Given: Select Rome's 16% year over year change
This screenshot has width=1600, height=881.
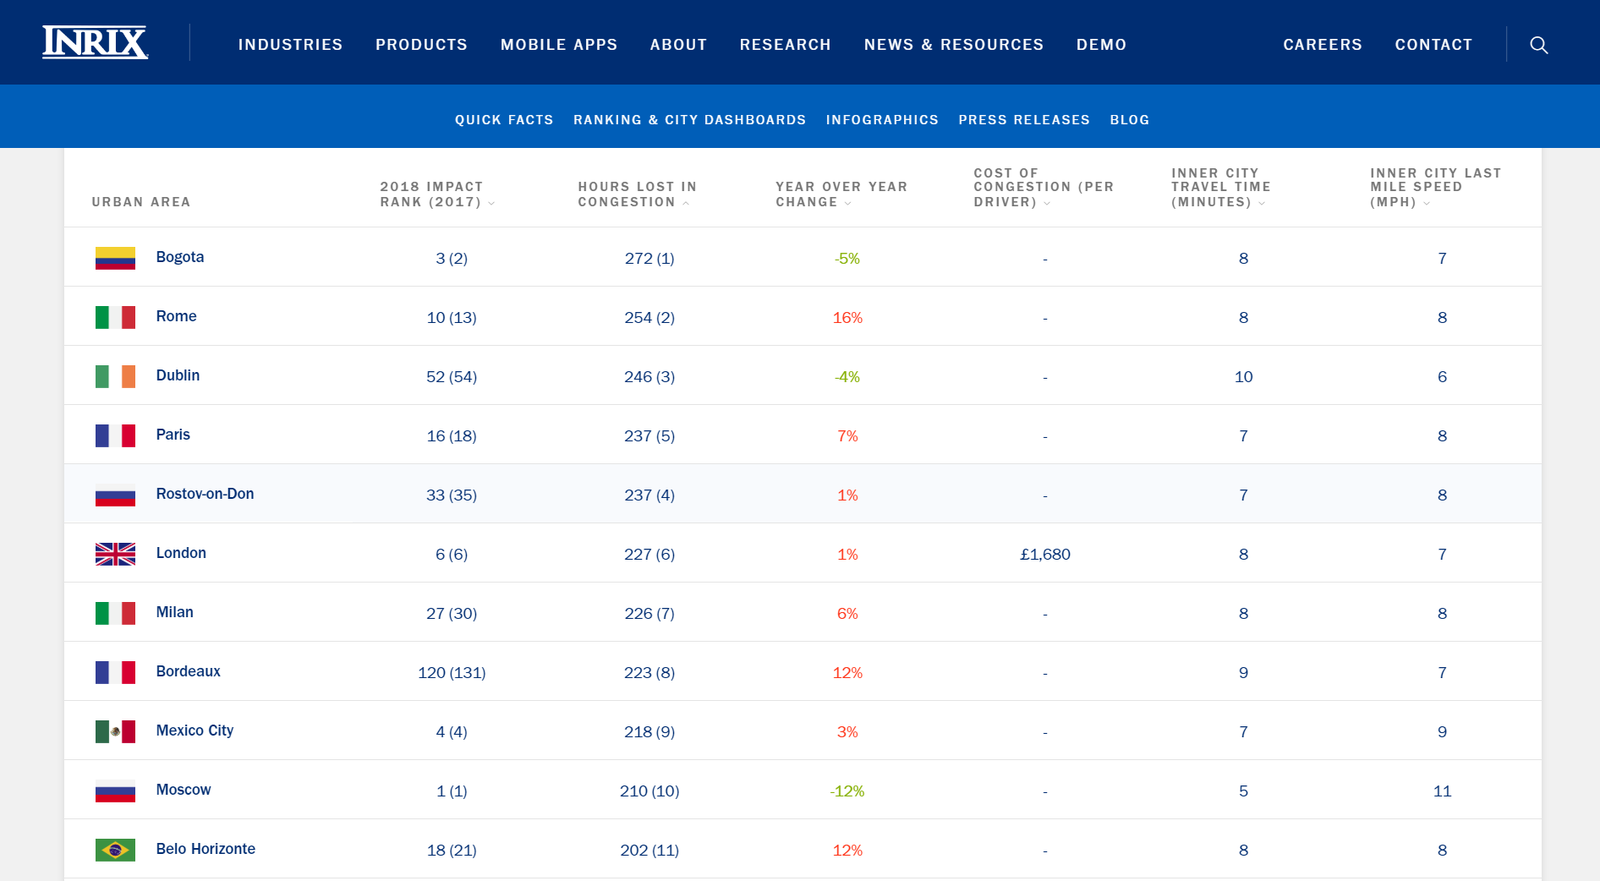Looking at the screenshot, I should coord(848,318).
